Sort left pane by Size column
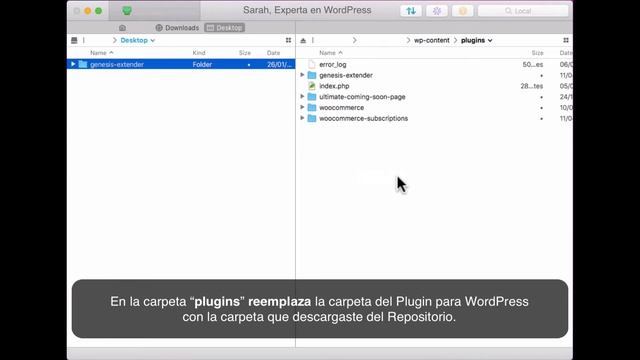Image resolution: width=640 pixels, height=360 pixels. pos(245,53)
